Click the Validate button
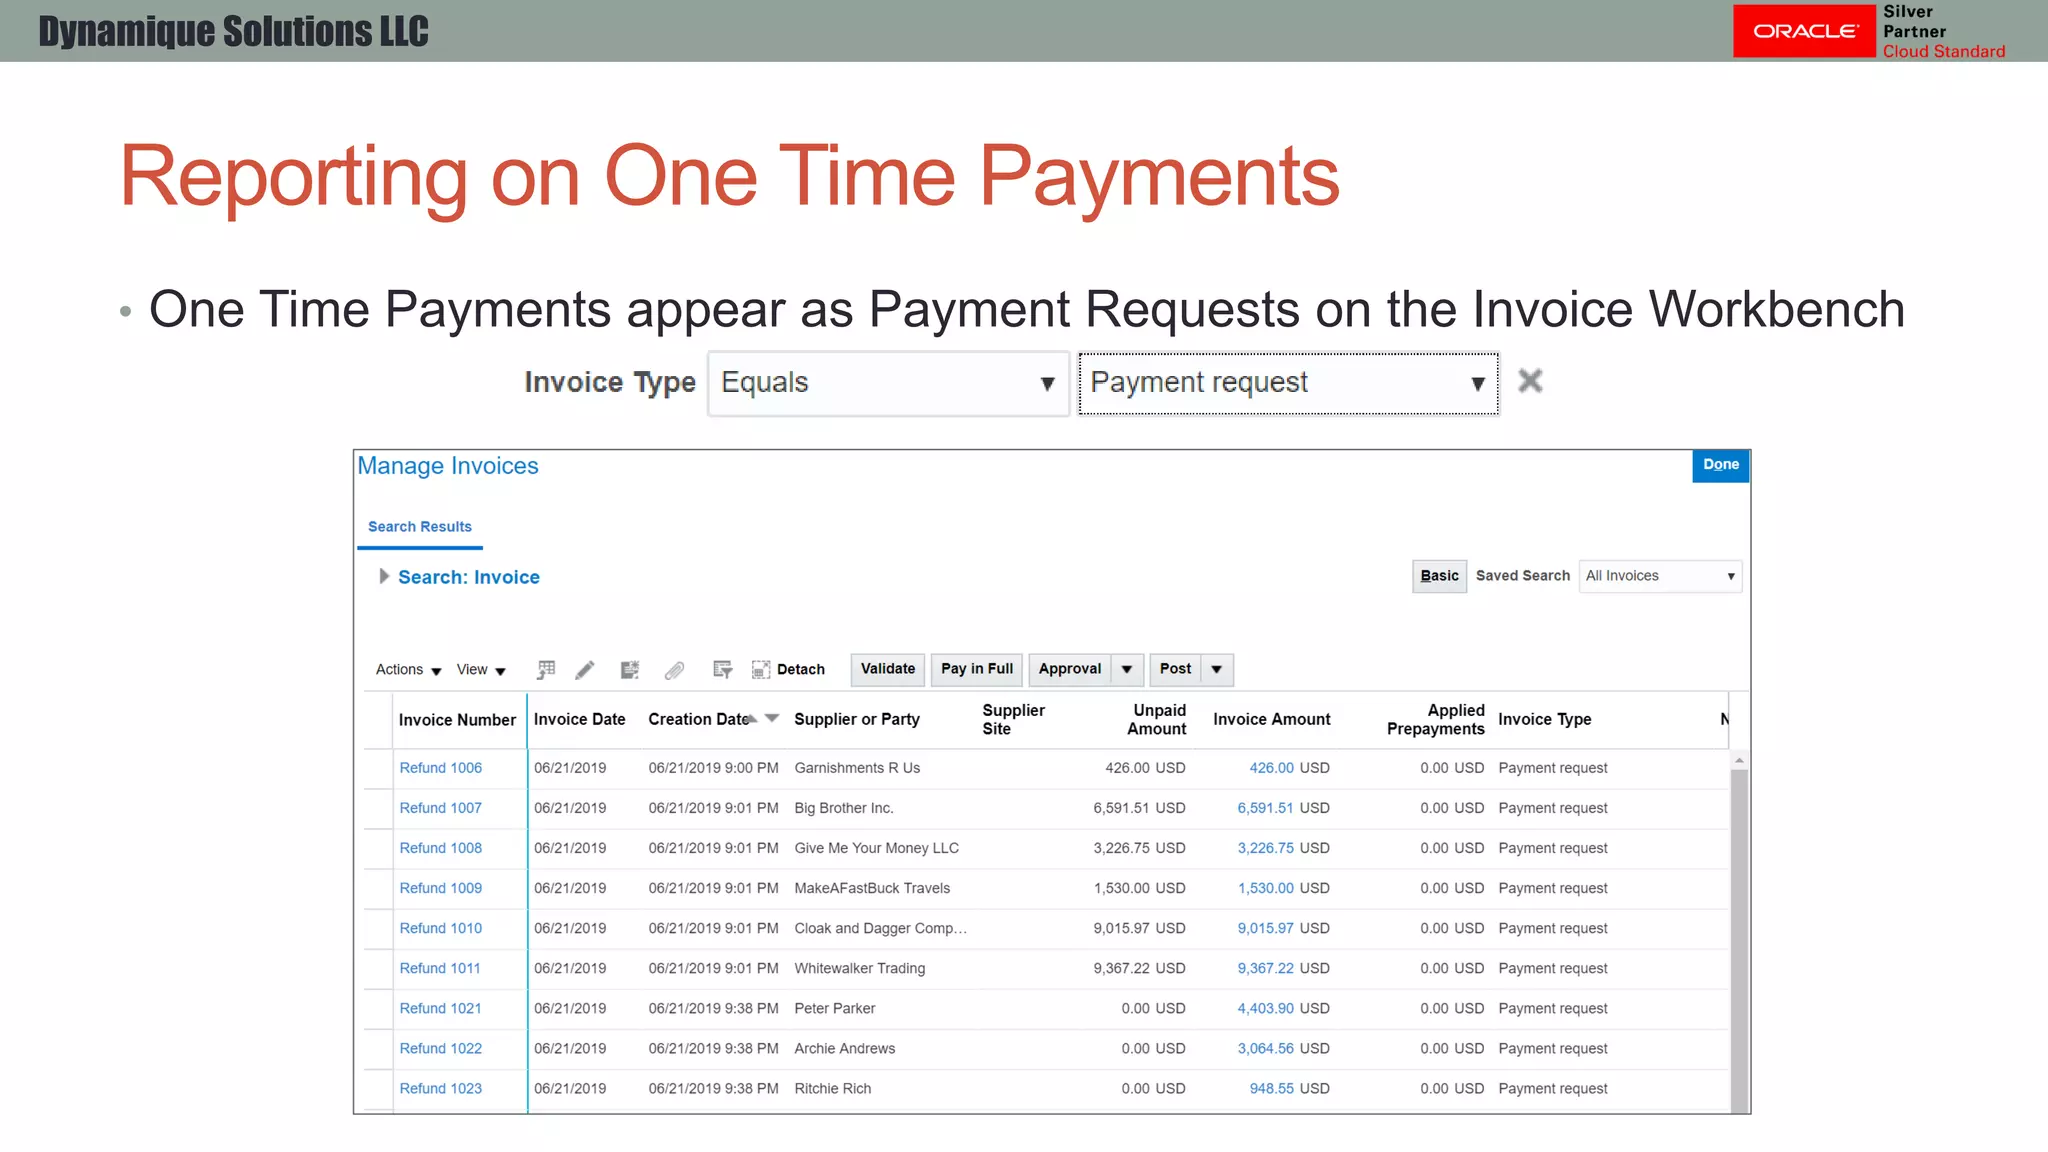The width and height of the screenshot is (2048, 1152). pos(888,669)
